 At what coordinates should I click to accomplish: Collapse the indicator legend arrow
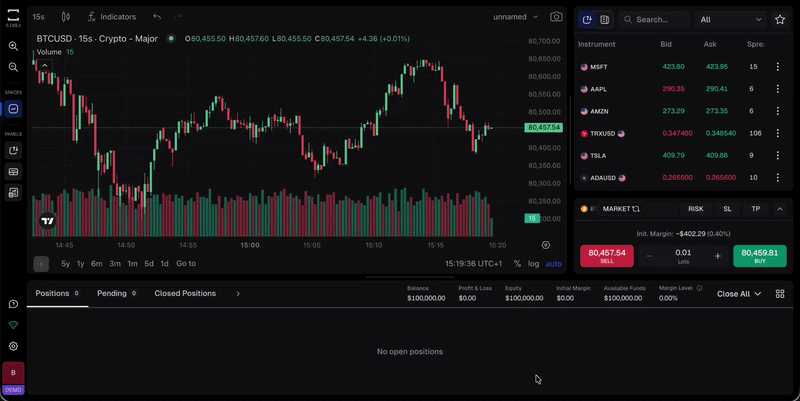click(x=45, y=65)
